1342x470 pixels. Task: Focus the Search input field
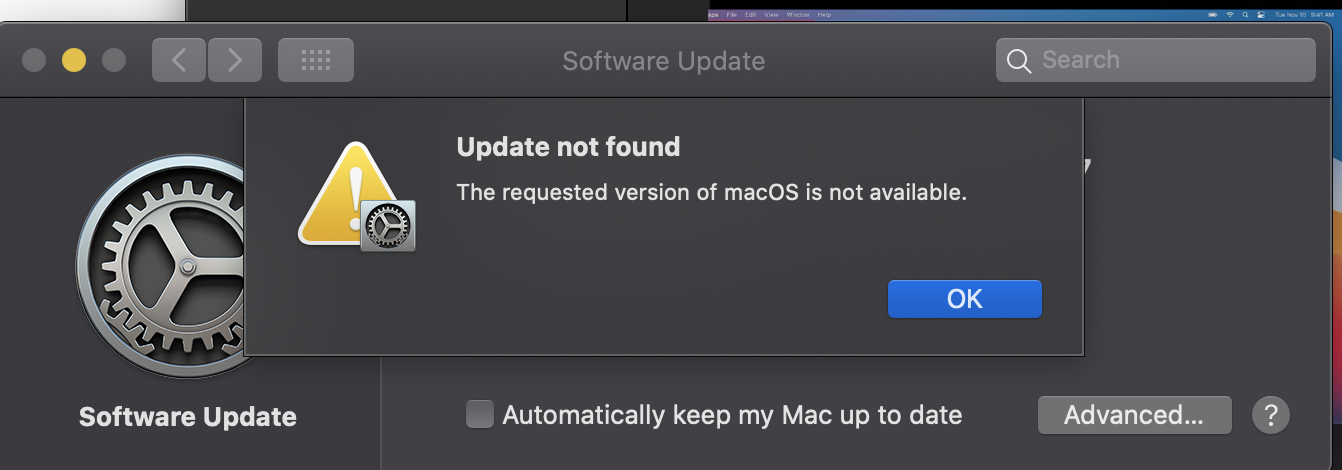[1156, 60]
